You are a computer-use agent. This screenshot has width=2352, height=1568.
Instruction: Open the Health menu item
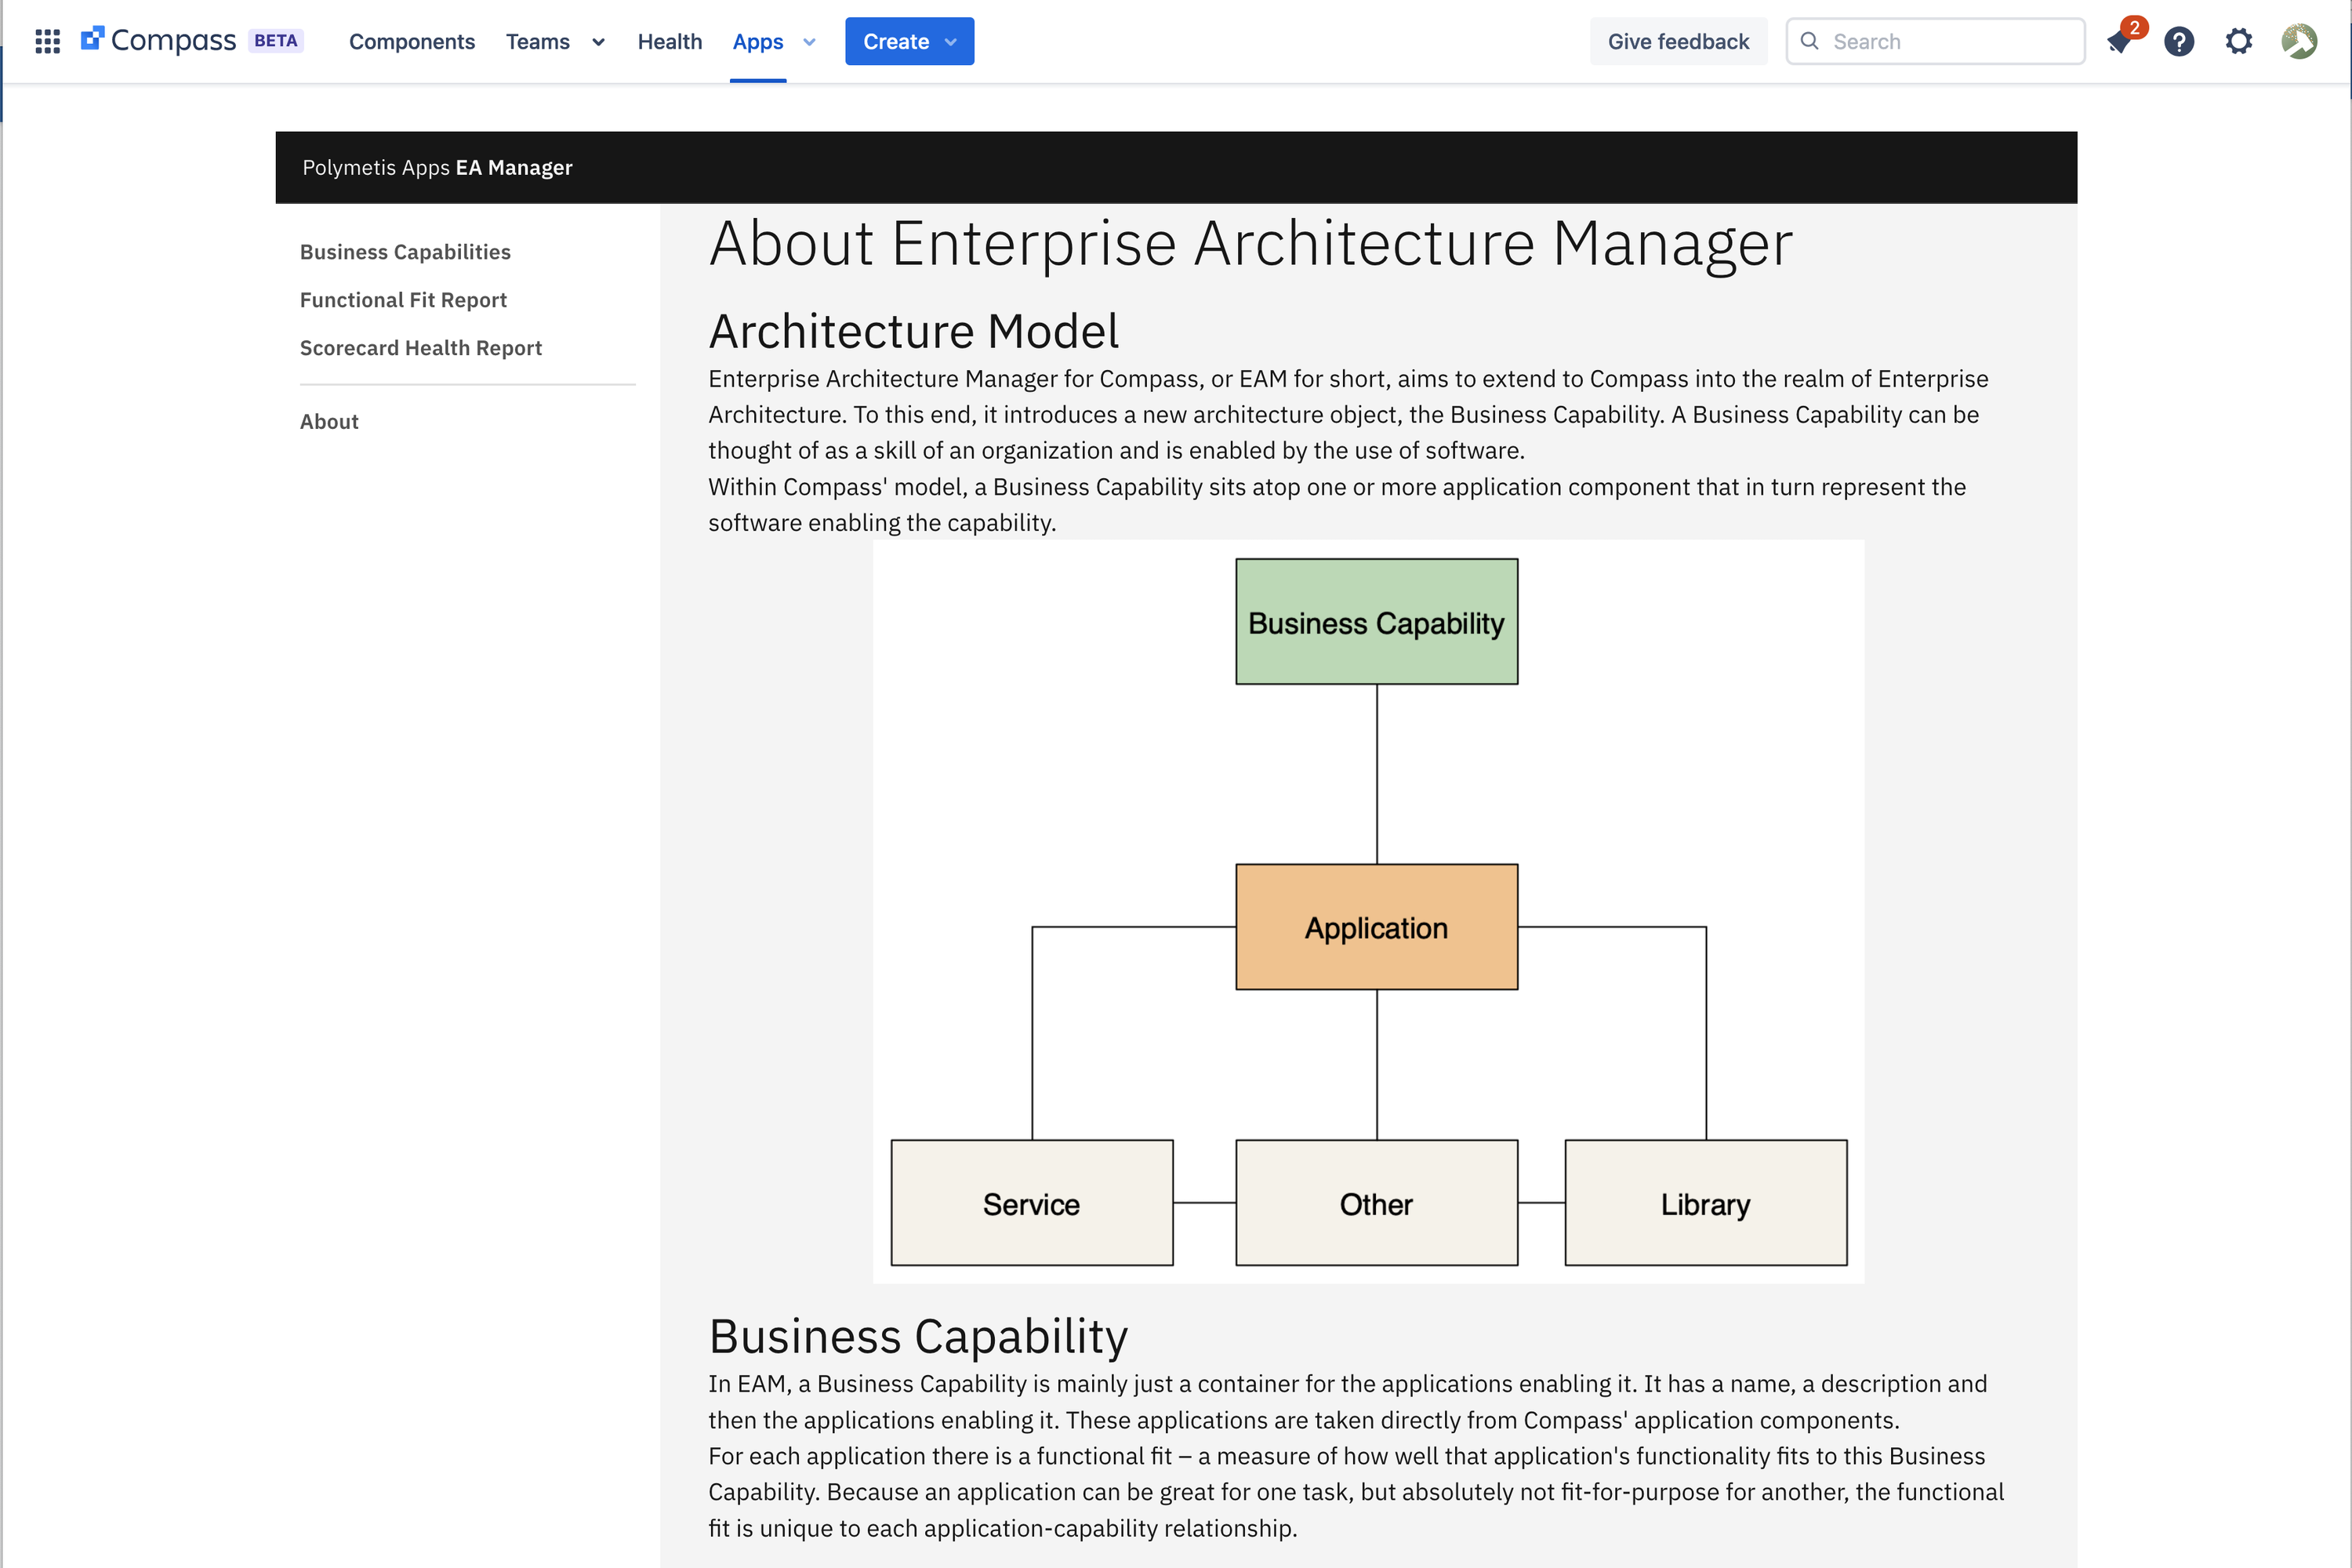tap(669, 41)
